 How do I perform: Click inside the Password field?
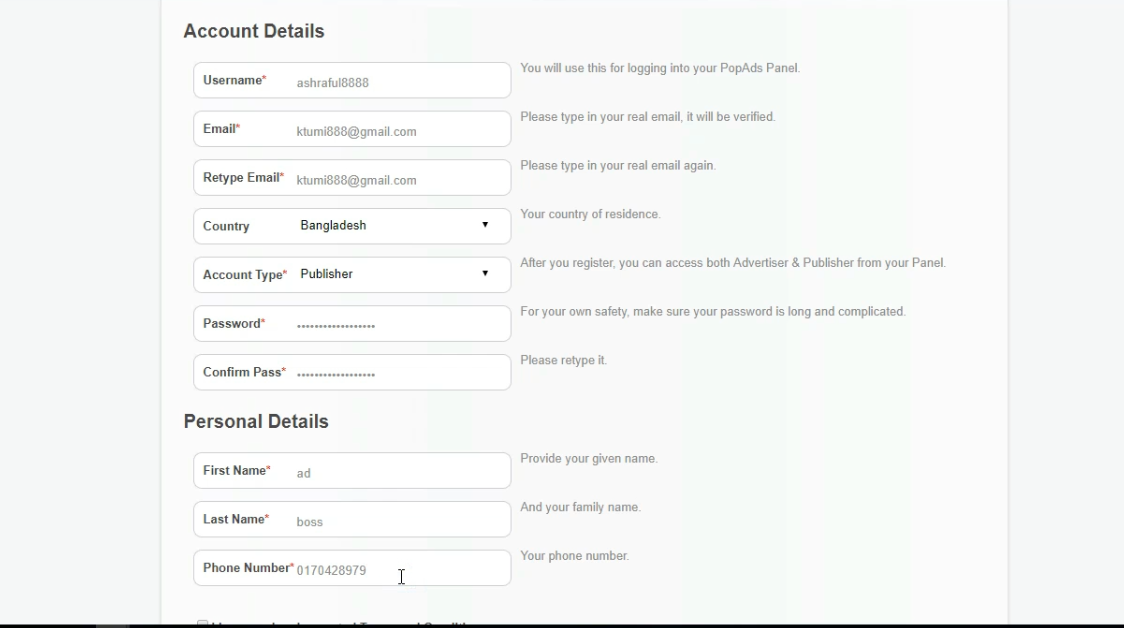400,325
